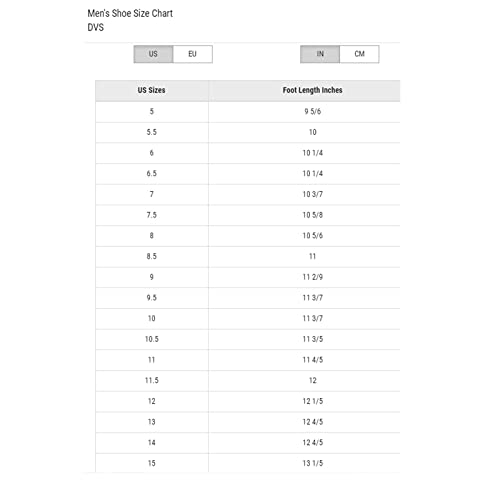Click foot length 13 1/5 cell
This screenshot has height=500, width=500.
(x=312, y=463)
